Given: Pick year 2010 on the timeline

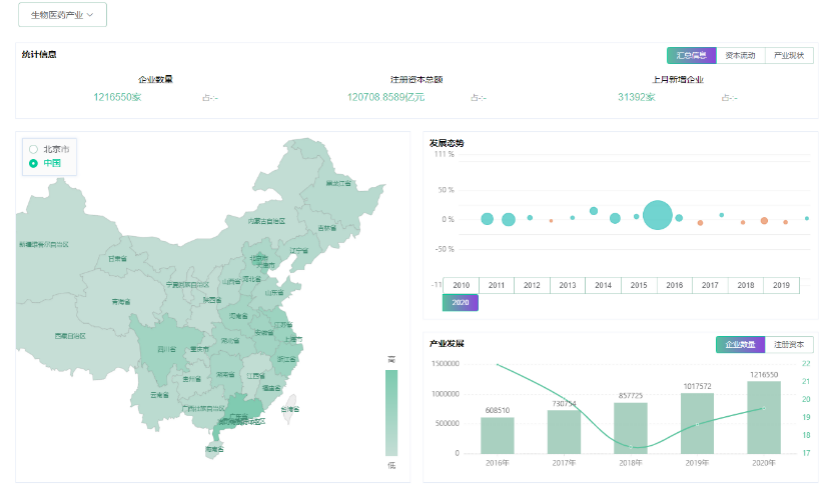Looking at the screenshot, I should (x=461, y=286).
